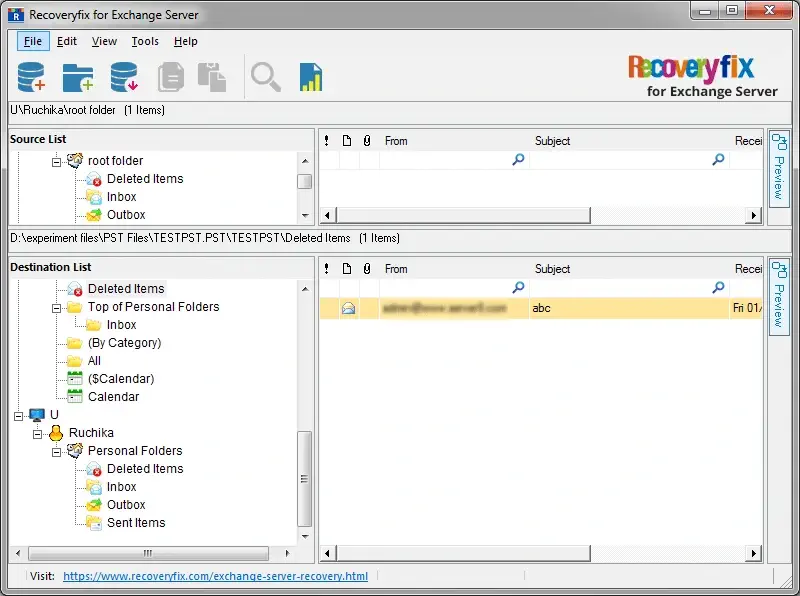Click the Report chart toolbar icon
This screenshot has width=800, height=596.
(x=311, y=78)
